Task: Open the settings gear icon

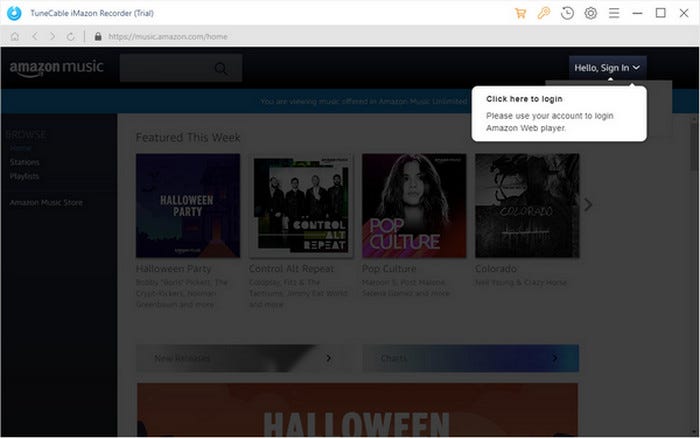Action: (591, 13)
